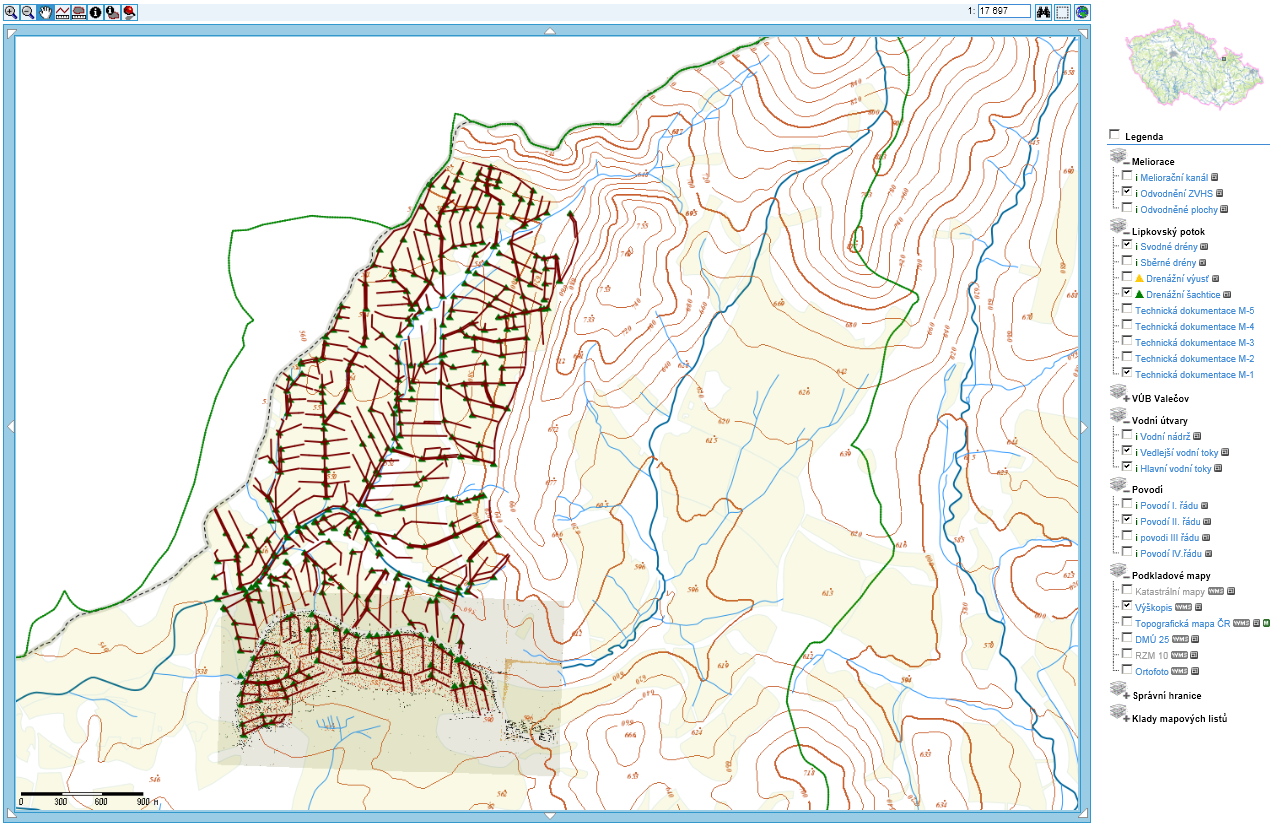Click the legend icon next to Svodné drény
Screen dimensions: 1285x827
1204,246
